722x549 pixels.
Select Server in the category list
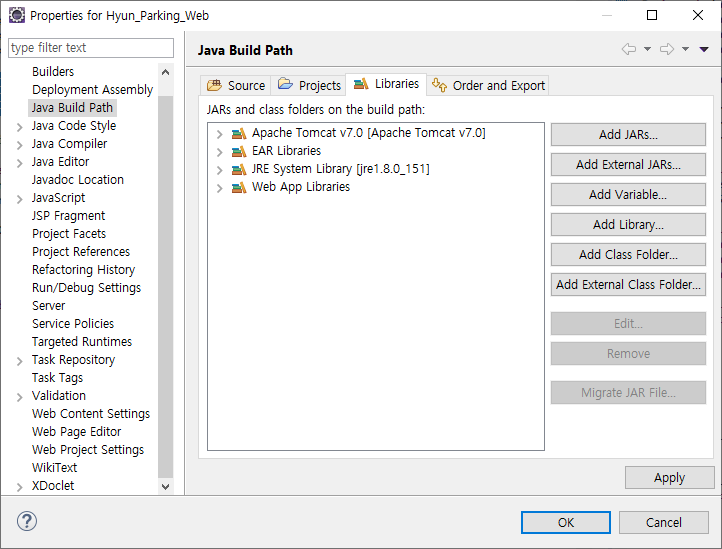[49, 305]
